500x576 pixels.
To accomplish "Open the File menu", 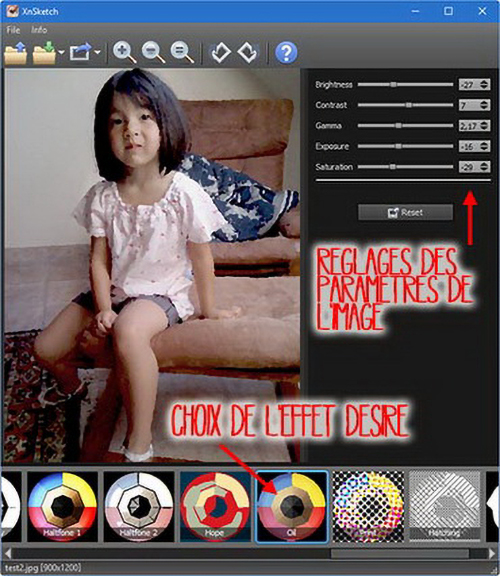I will pyautogui.click(x=13, y=30).
